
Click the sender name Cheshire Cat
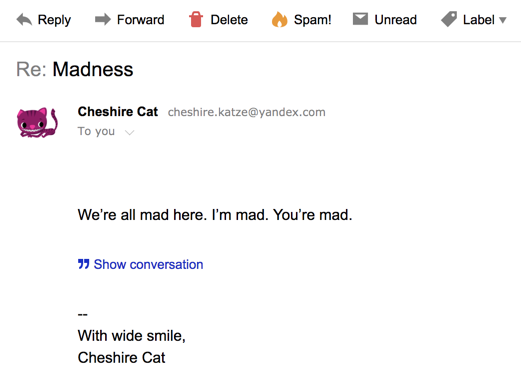pyautogui.click(x=118, y=112)
